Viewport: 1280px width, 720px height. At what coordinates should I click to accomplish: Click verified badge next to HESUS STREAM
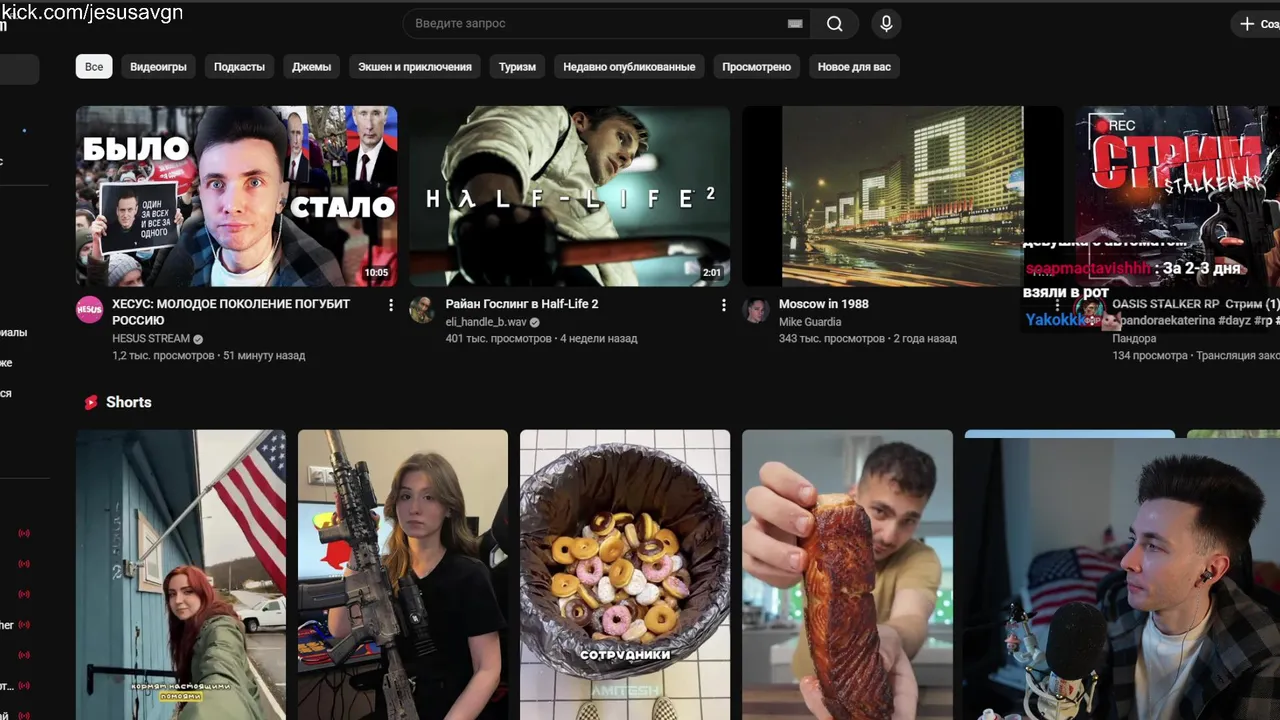point(198,339)
